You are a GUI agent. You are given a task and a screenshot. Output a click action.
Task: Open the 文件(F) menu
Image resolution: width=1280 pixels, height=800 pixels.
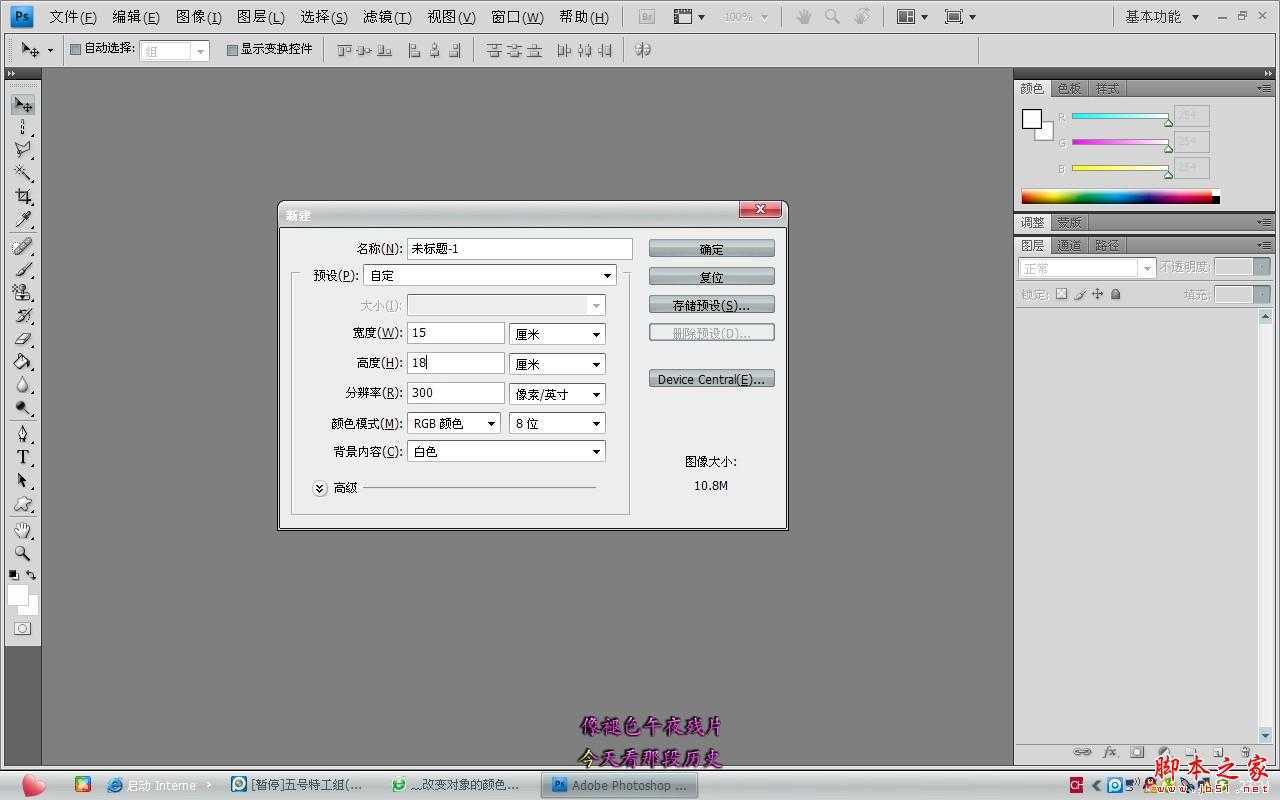click(x=73, y=17)
